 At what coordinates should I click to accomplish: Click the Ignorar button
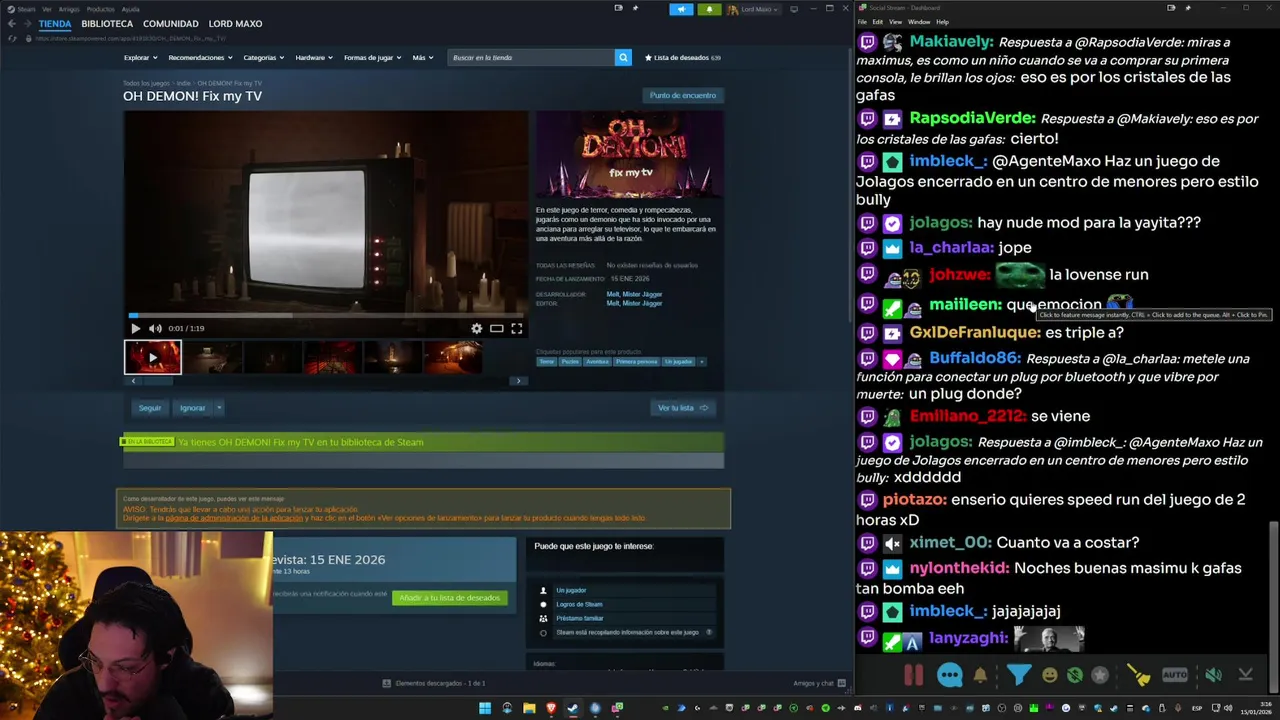[x=192, y=407]
